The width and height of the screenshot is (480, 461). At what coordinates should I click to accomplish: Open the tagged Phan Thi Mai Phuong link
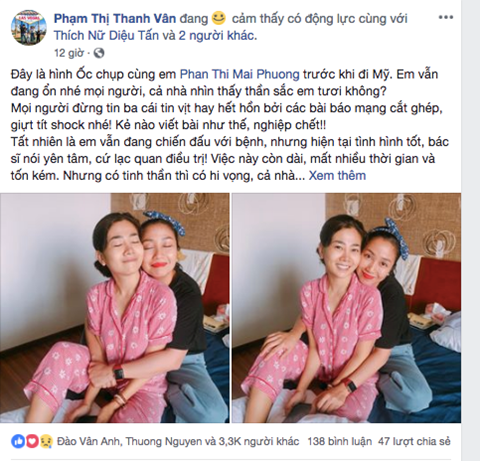point(240,74)
